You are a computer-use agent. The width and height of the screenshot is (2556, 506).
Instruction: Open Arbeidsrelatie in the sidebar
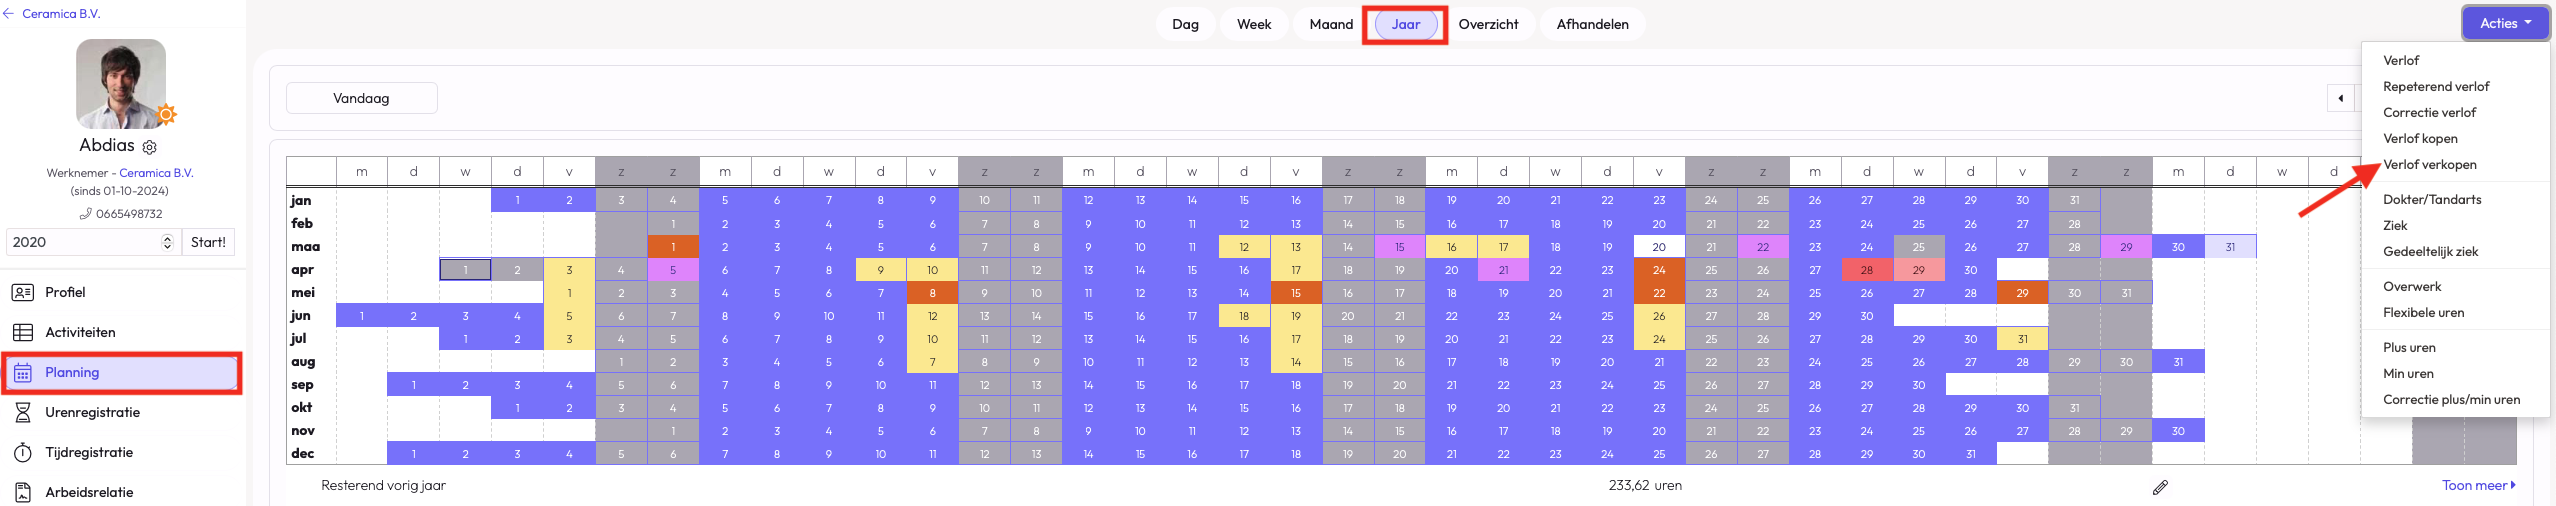tap(88, 492)
